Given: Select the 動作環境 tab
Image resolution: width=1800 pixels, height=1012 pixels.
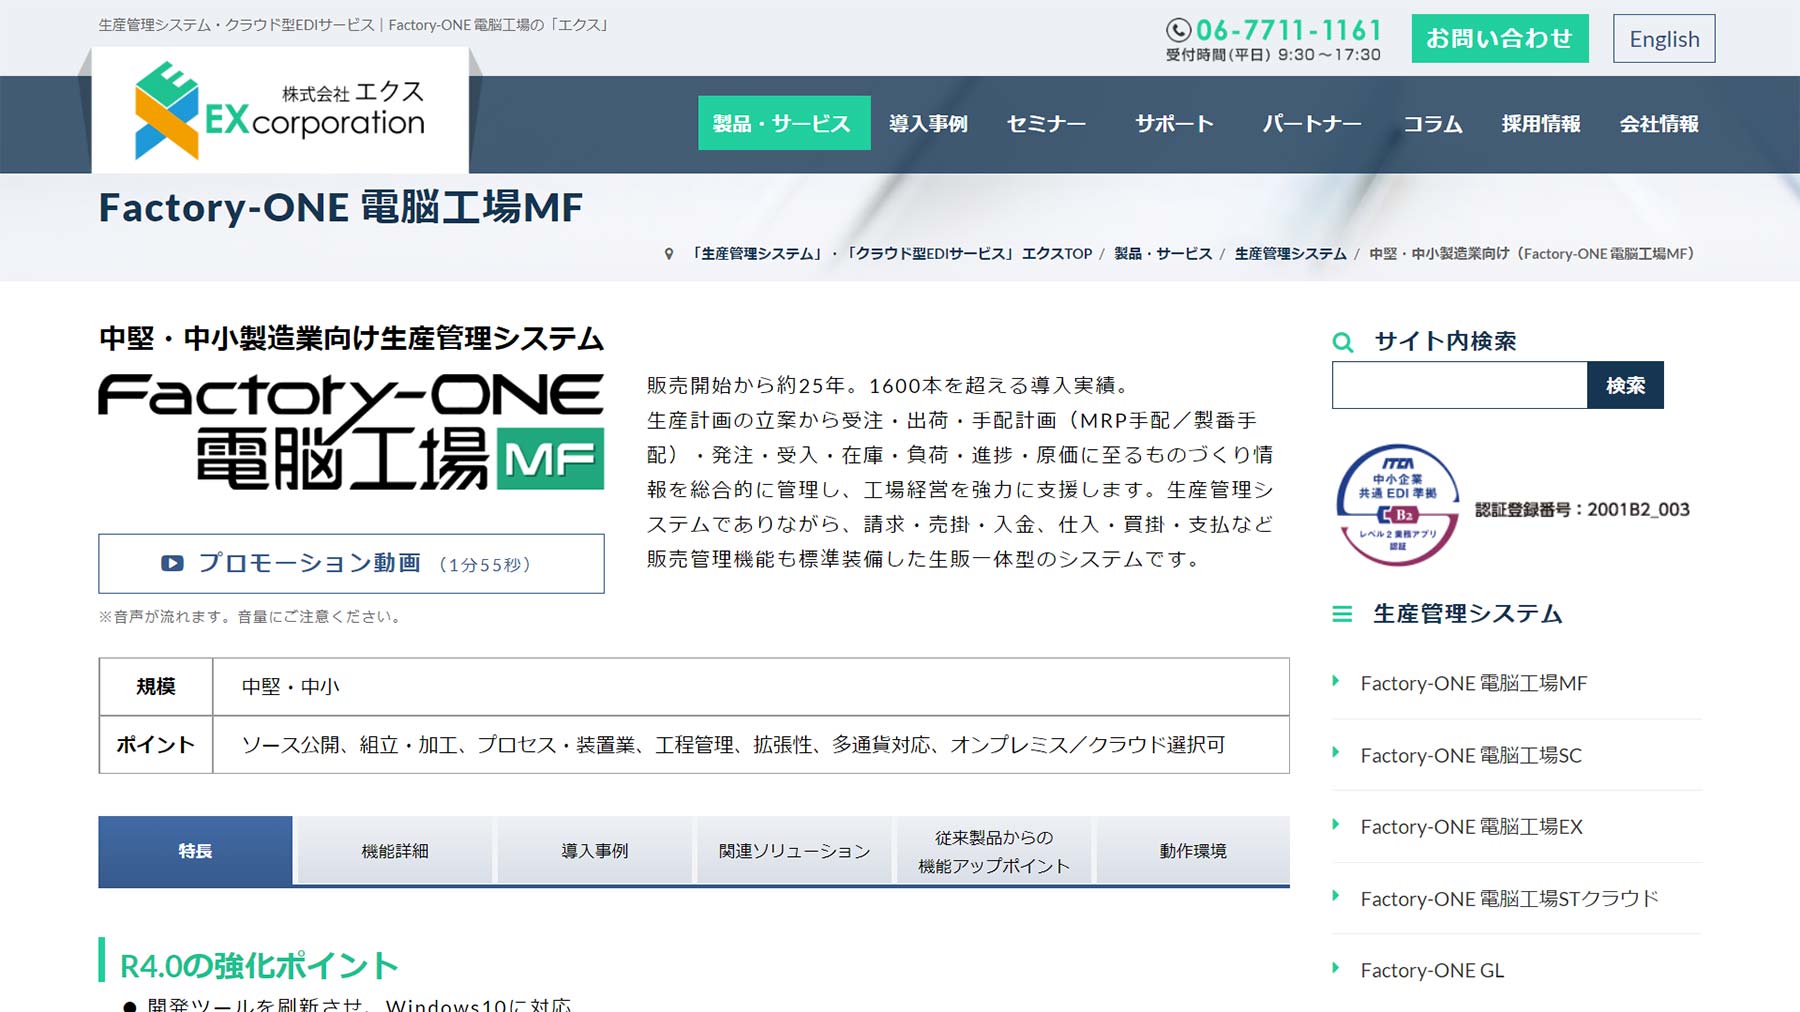Looking at the screenshot, I should click(1193, 851).
